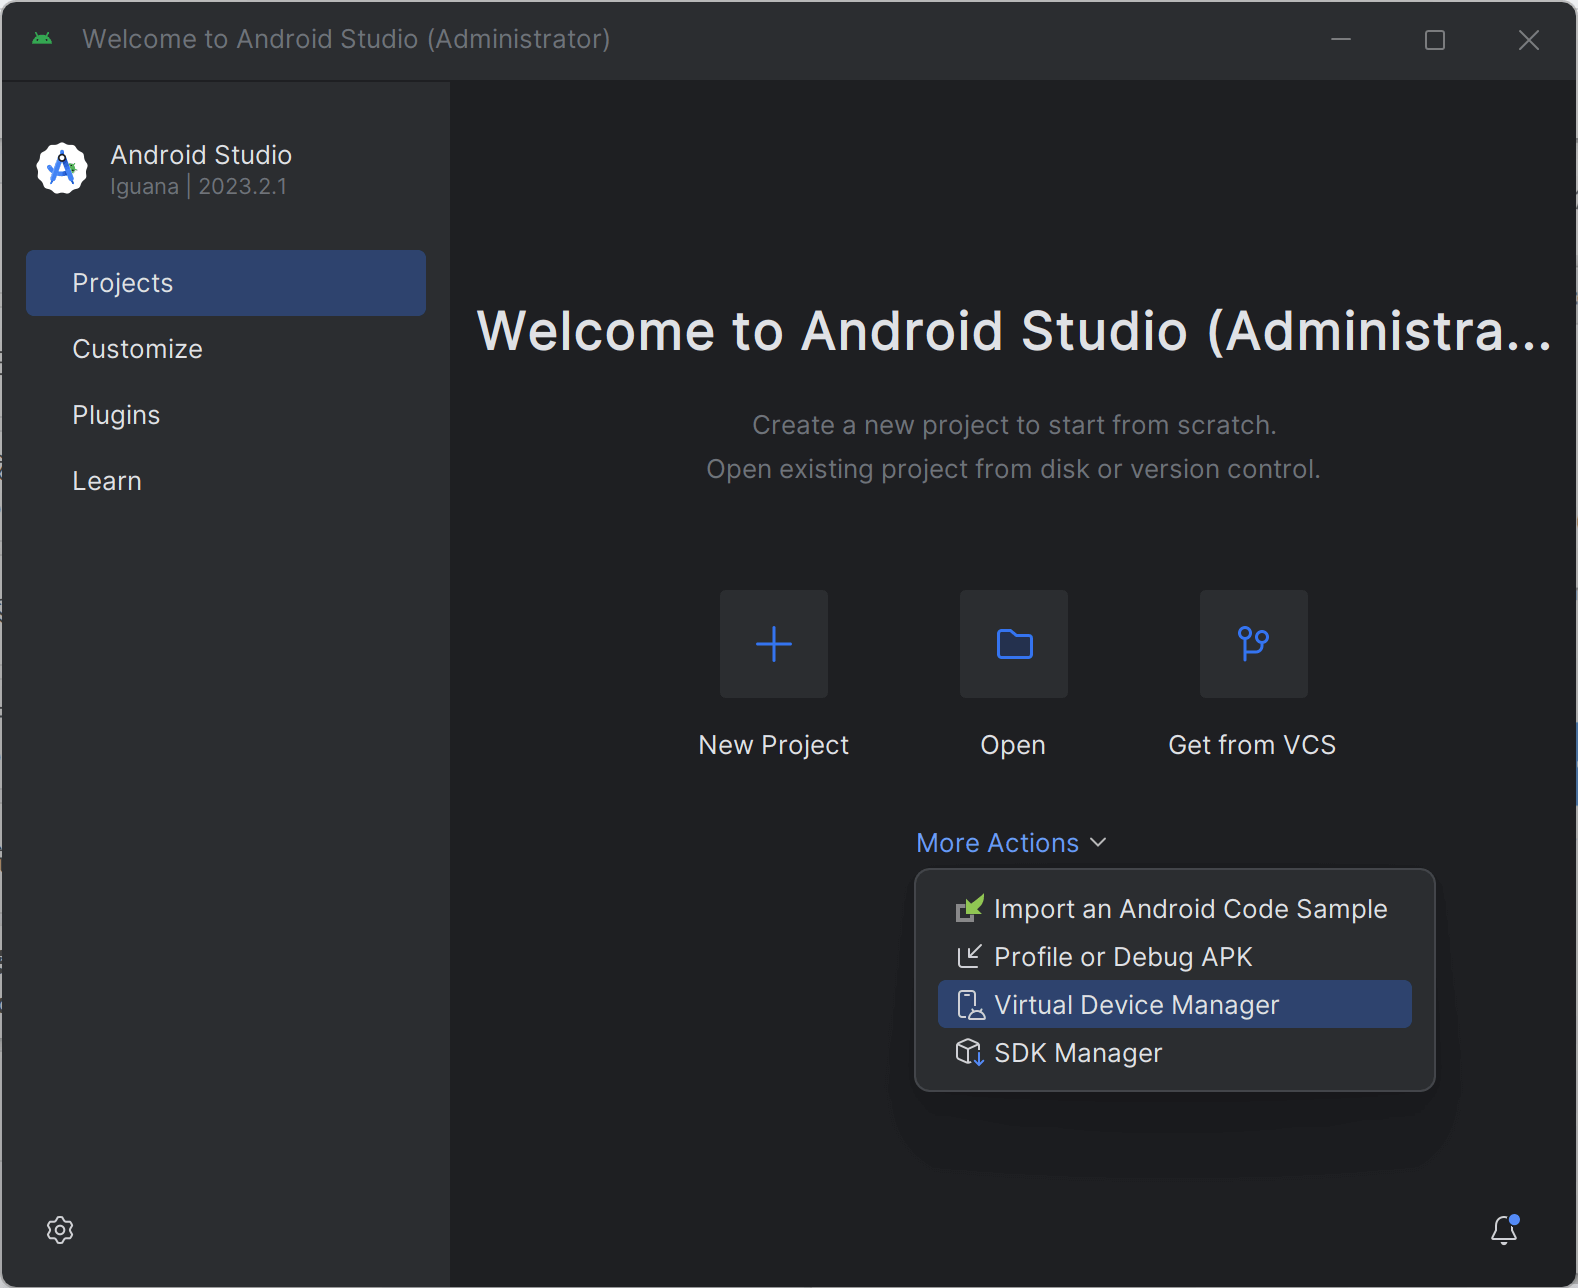The width and height of the screenshot is (1578, 1288).
Task: Click the SDK Manager box icon
Action: pyautogui.click(x=969, y=1053)
